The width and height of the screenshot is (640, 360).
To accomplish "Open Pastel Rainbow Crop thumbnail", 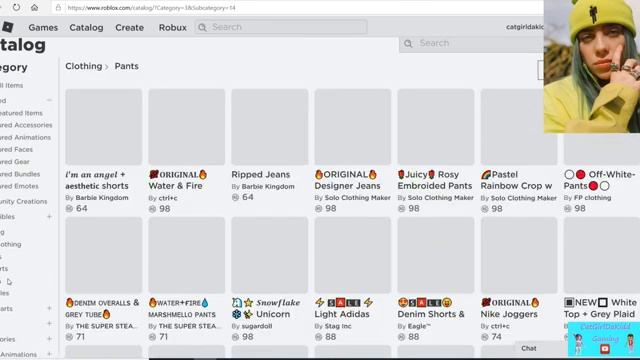I will coord(519,127).
